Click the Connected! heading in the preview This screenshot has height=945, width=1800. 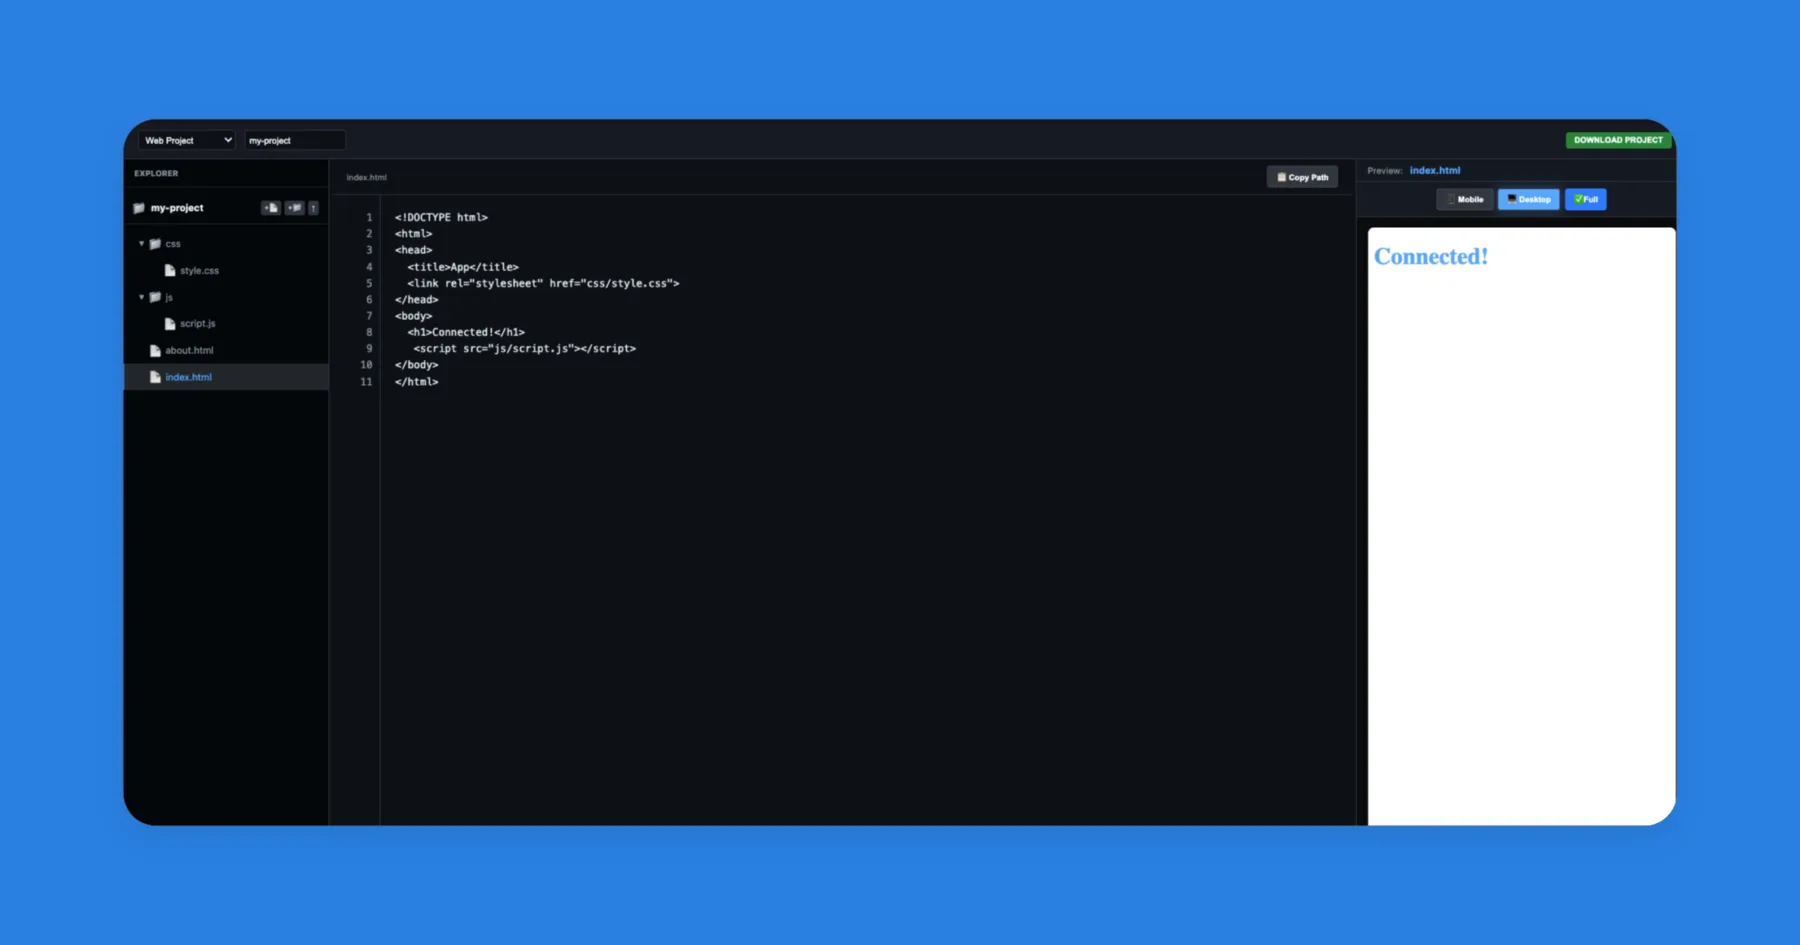[1431, 257]
